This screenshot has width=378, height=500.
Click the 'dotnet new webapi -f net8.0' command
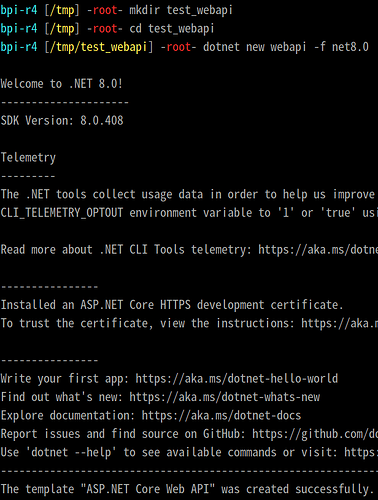(x=286, y=47)
